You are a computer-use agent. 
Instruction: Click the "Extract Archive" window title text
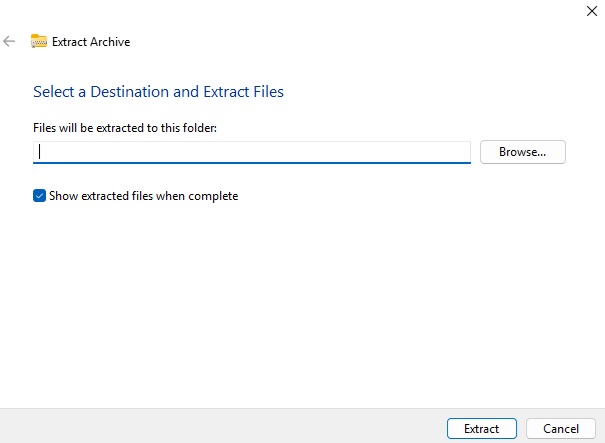point(91,42)
